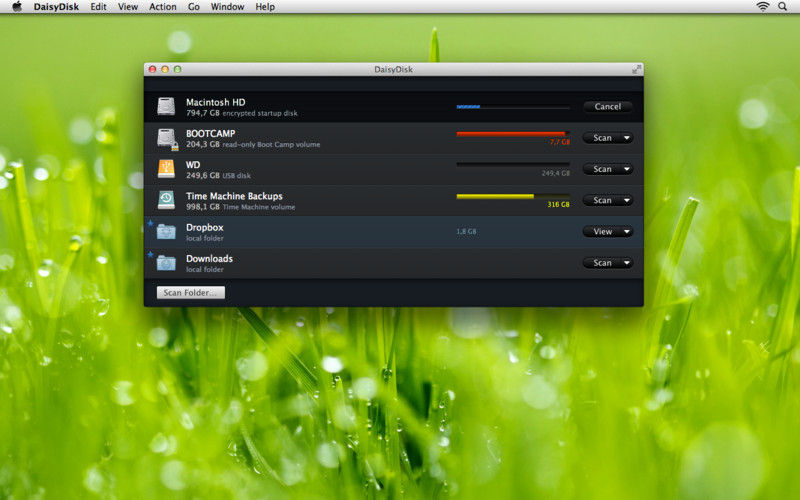
Task: Click the red BOOTCAMP usage bar
Action: point(513,134)
